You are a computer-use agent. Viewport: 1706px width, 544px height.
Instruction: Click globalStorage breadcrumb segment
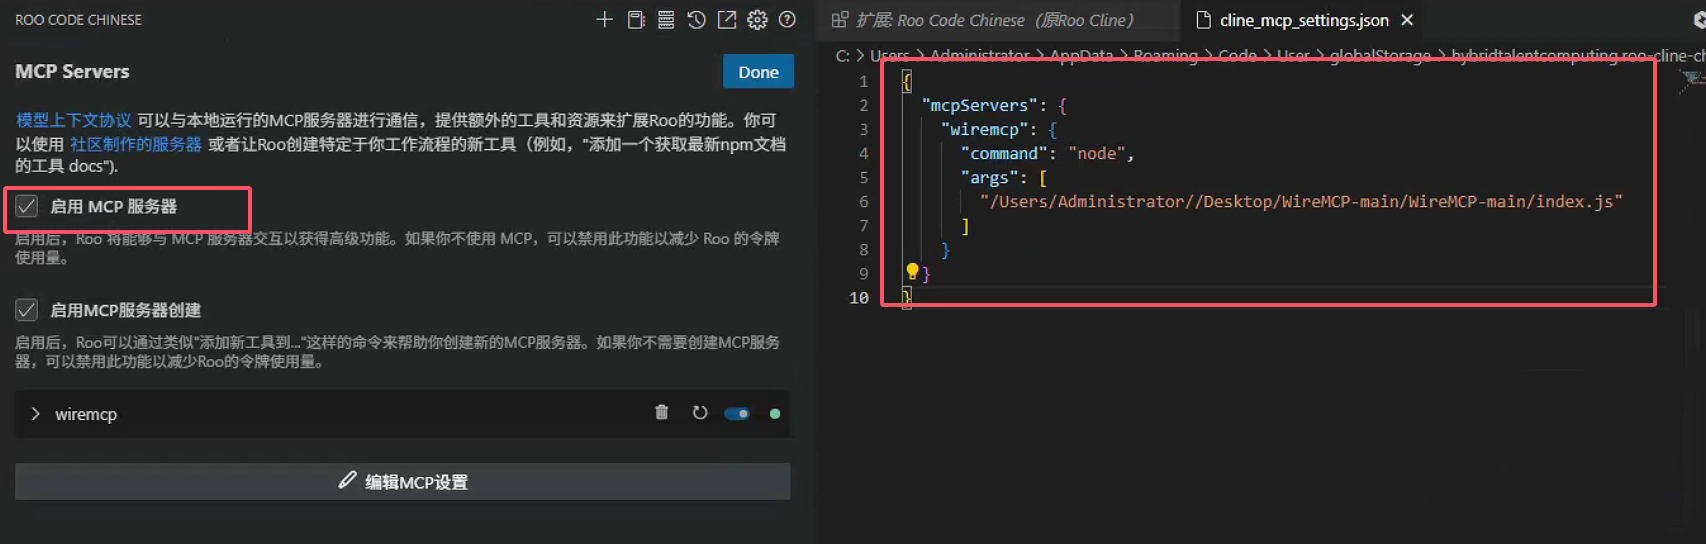click(x=1380, y=55)
